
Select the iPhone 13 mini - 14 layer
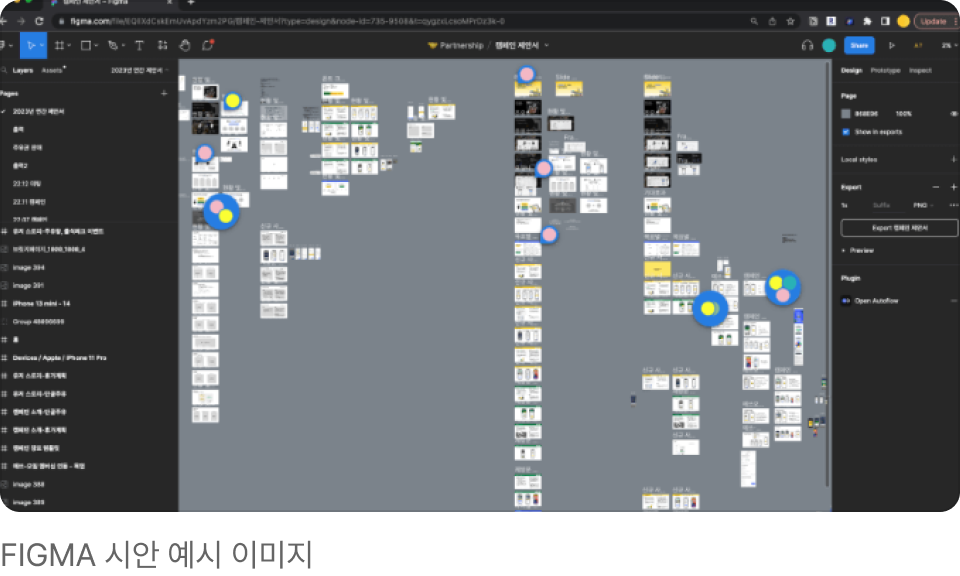(x=41, y=303)
